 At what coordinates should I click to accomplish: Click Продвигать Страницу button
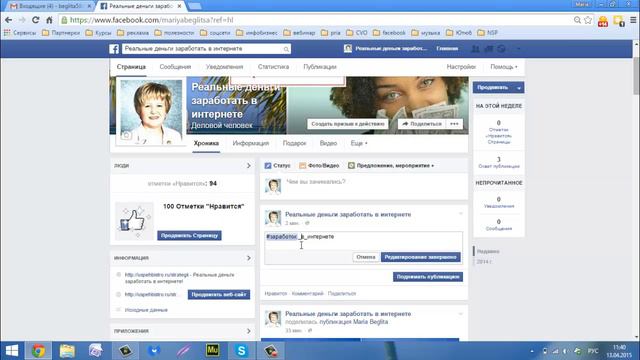coord(189,236)
